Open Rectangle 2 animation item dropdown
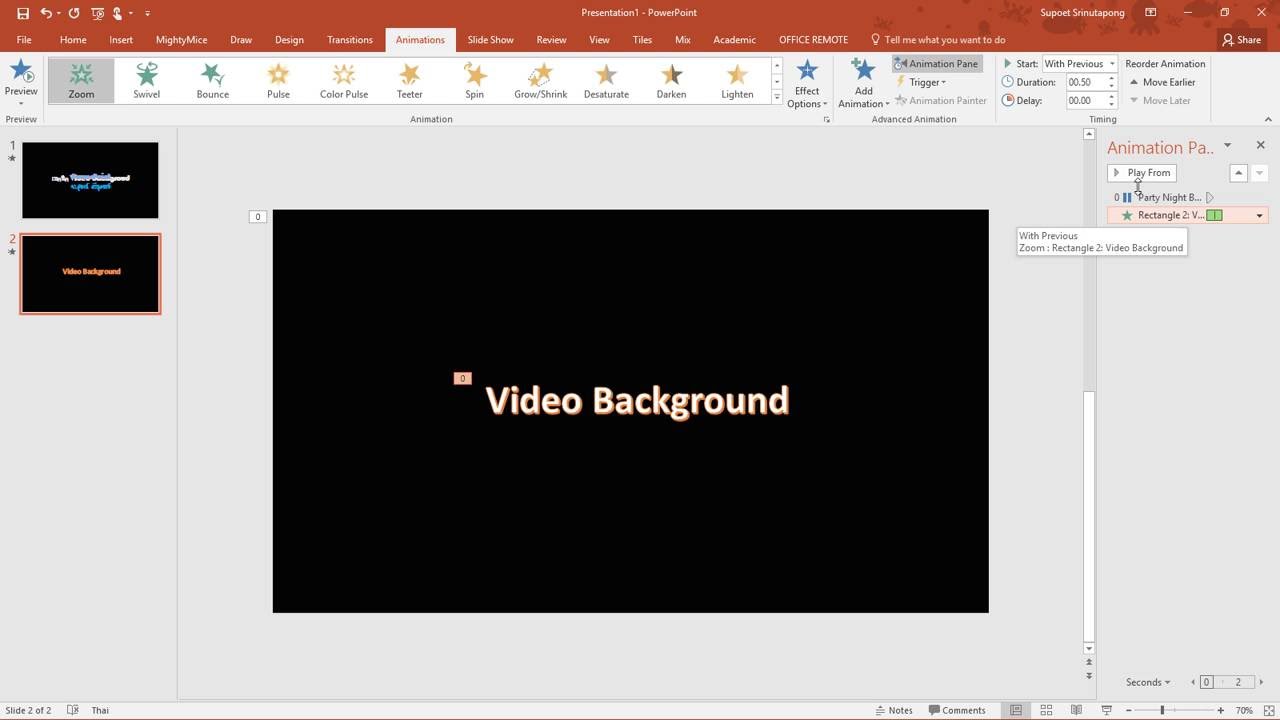 (1259, 215)
